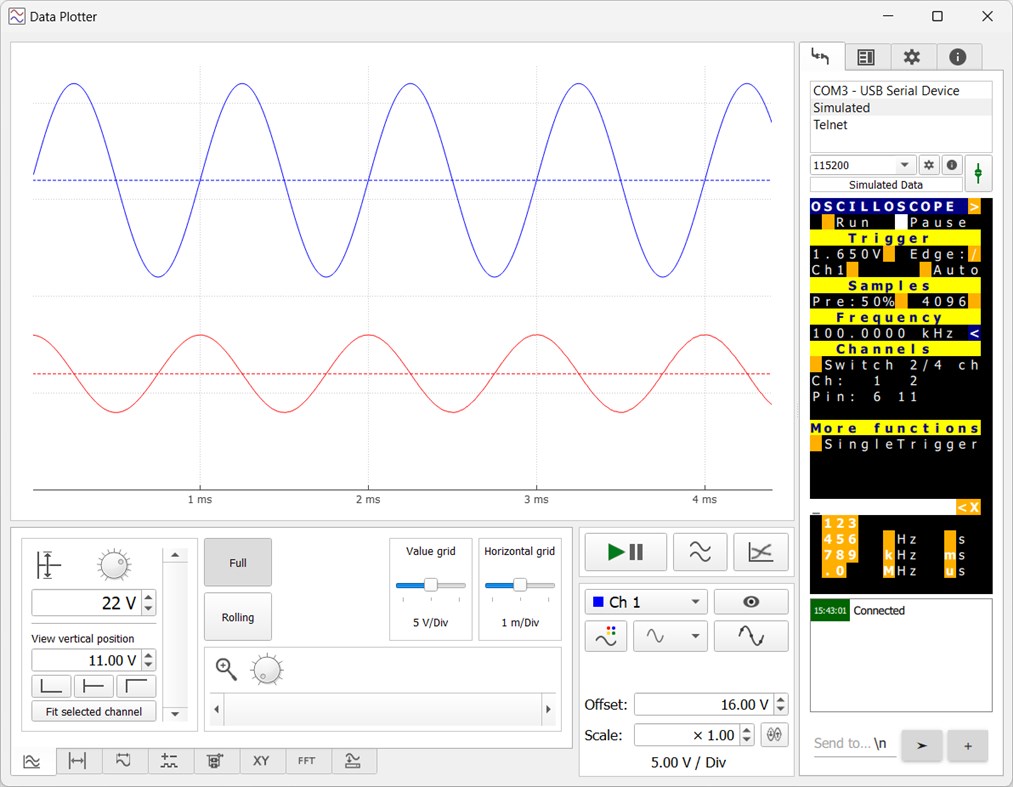The height and width of the screenshot is (787, 1013).
Task: Enable Rolling display mode
Action: pos(237,617)
